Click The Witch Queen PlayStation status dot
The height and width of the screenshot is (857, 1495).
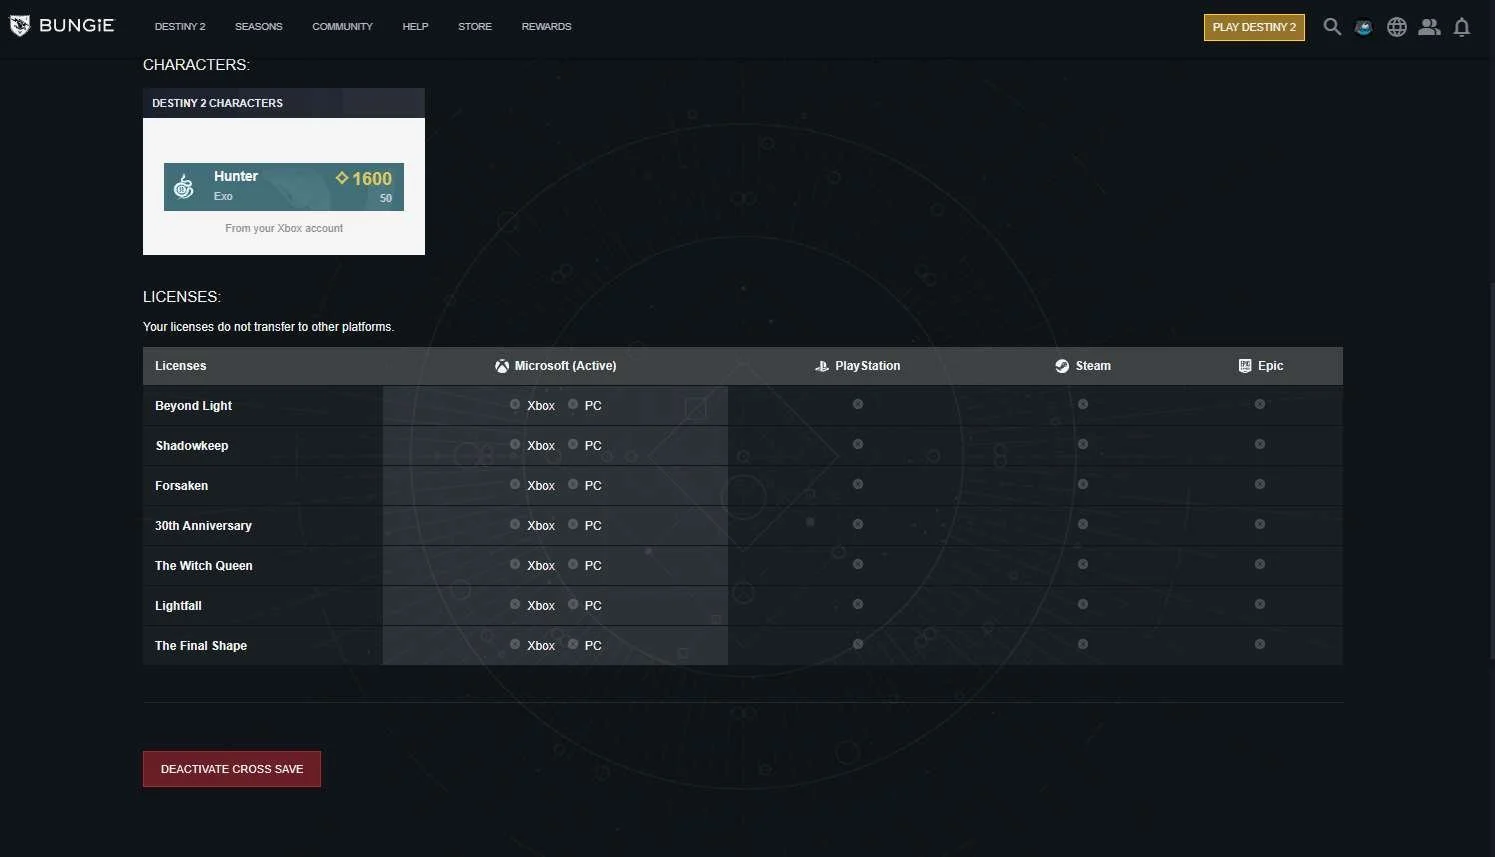pyautogui.click(x=858, y=564)
